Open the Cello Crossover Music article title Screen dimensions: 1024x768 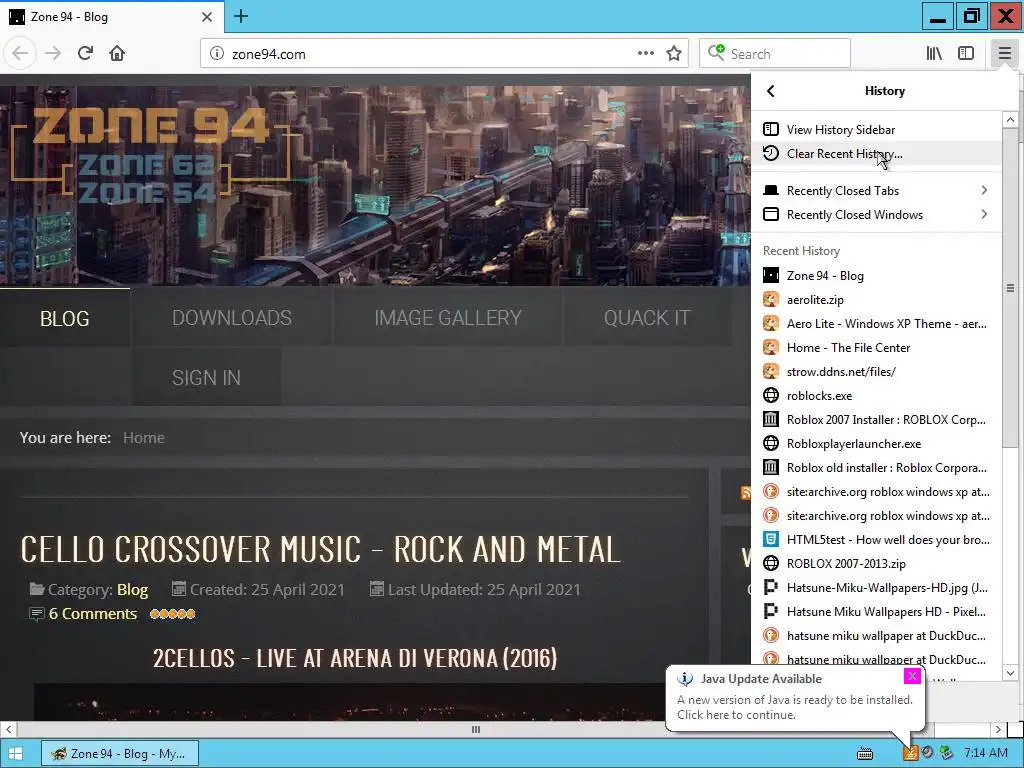[x=320, y=549]
